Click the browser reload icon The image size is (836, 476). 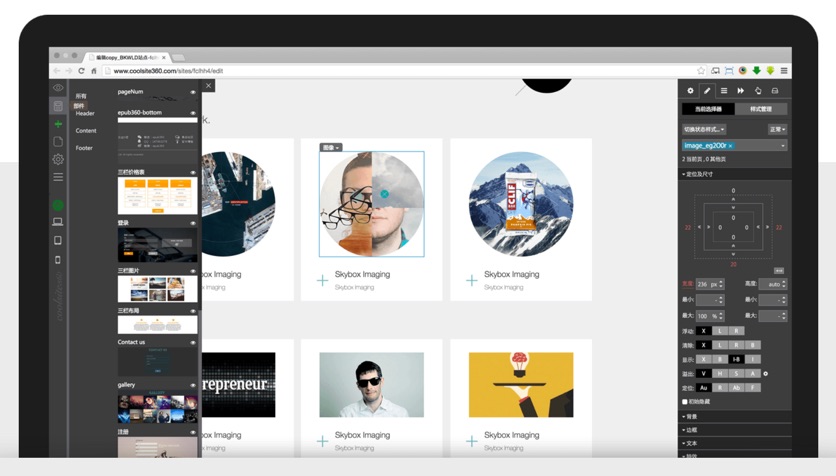(82, 70)
